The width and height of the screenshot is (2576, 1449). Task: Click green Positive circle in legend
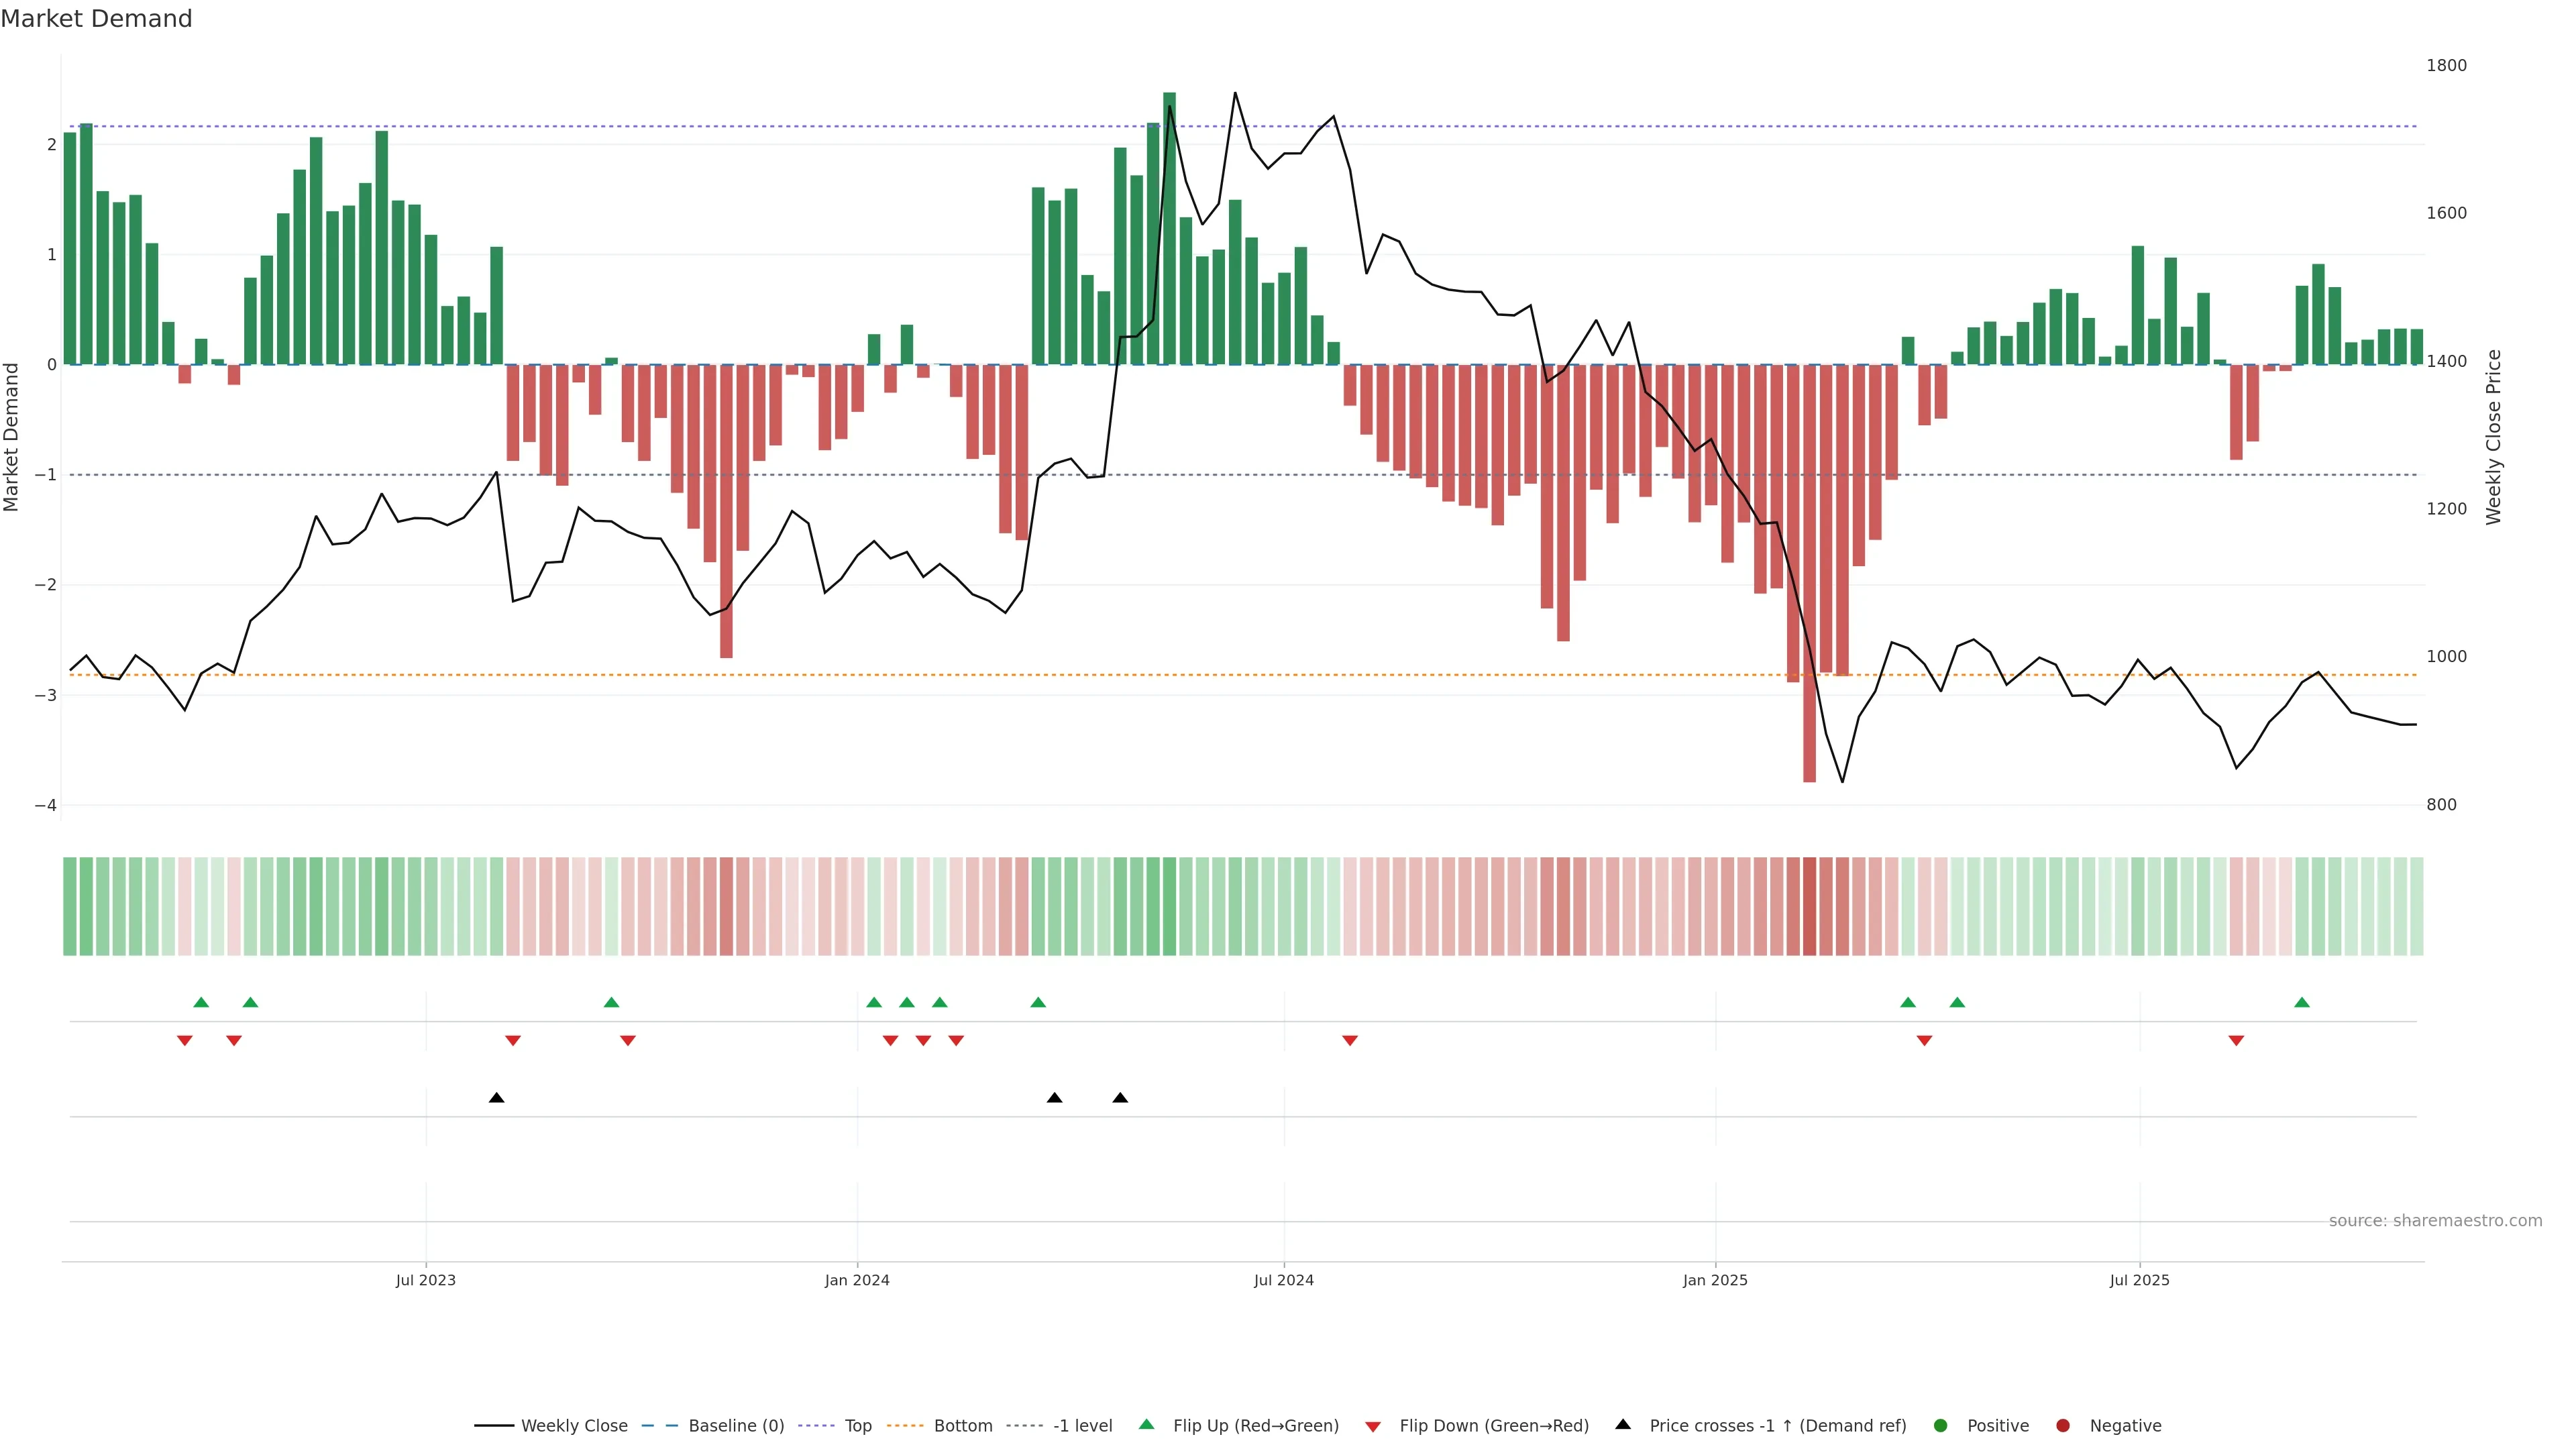pyautogui.click(x=1941, y=1426)
